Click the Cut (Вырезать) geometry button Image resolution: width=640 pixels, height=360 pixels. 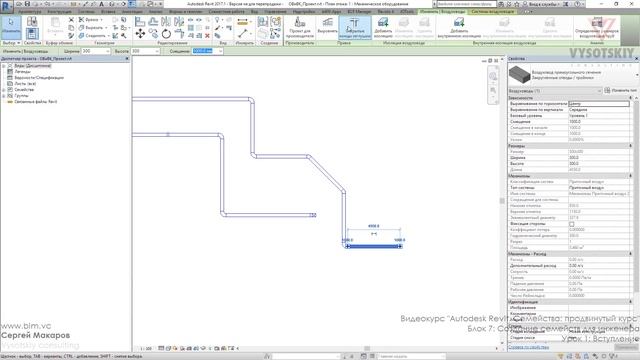[92, 28]
